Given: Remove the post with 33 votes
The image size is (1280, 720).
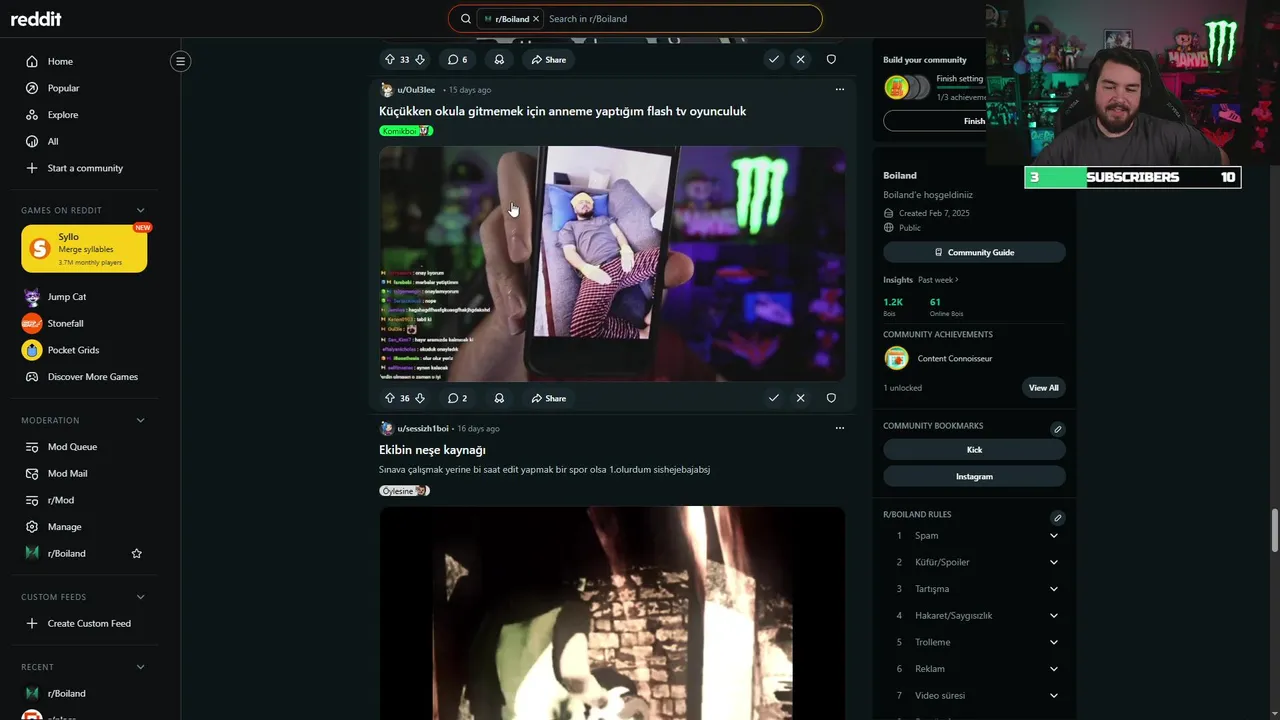Looking at the screenshot, I should 800,60.
